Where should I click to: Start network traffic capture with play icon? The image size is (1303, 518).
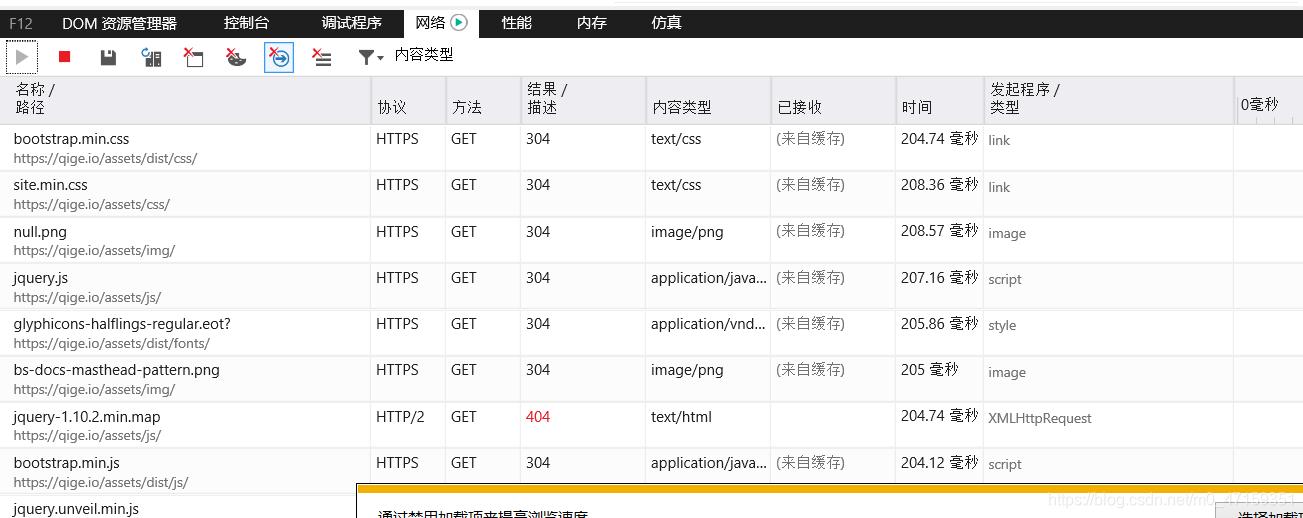[21, 57]
